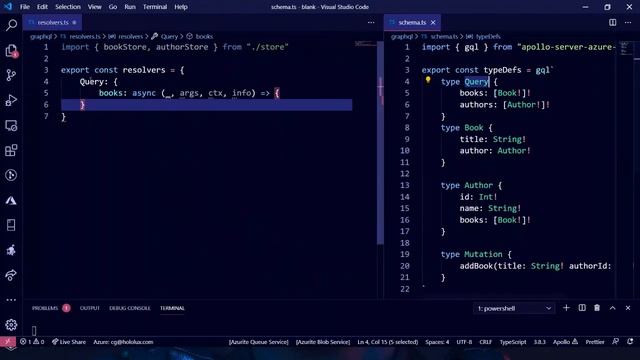Viewport: 640px width, 360px height.
Task: Change language mode via TypeScript item
Action: click(x=513, y=342)
